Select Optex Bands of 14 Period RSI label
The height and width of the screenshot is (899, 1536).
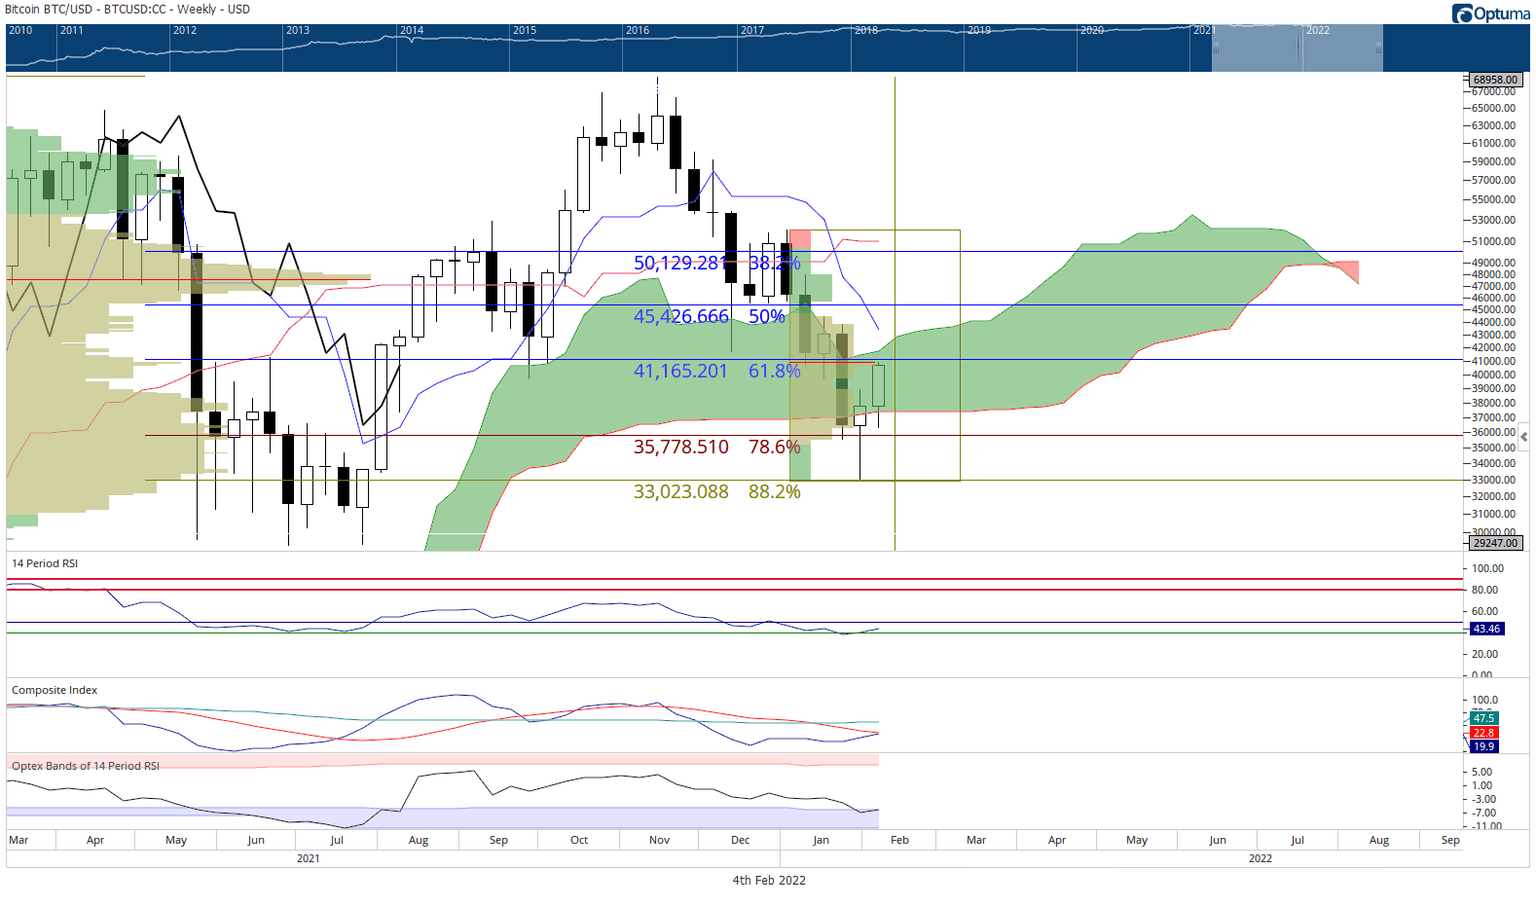tap(85, 766)
